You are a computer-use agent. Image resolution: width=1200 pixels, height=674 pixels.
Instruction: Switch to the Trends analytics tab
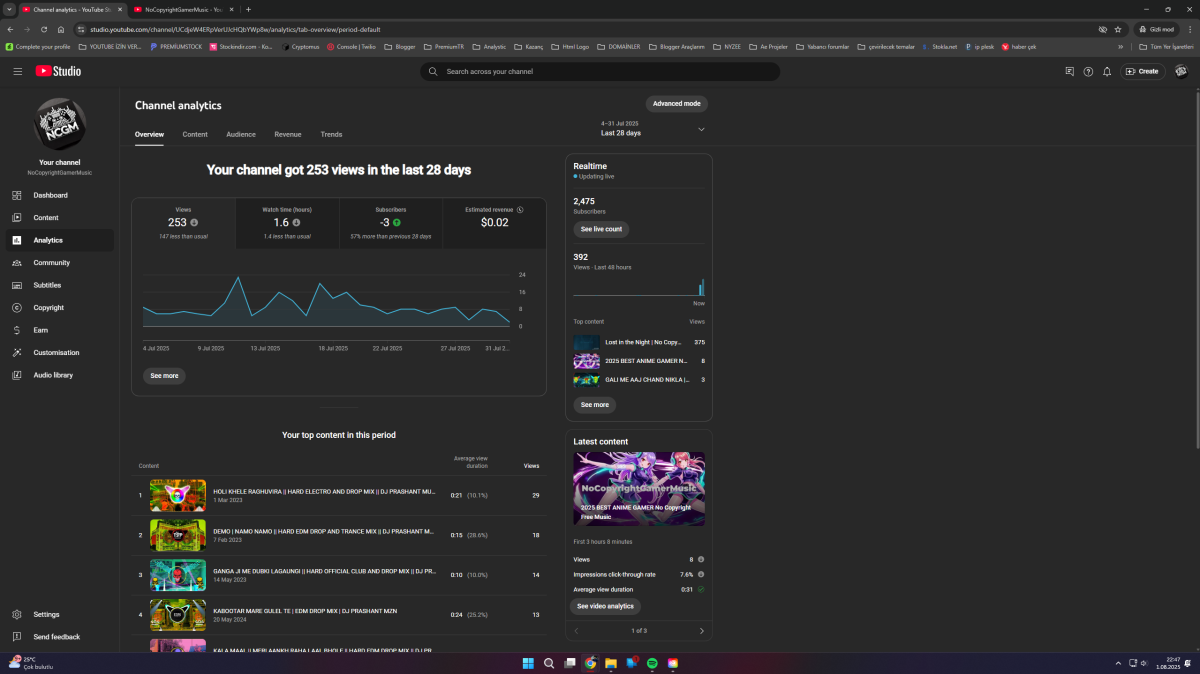(331, 134)
